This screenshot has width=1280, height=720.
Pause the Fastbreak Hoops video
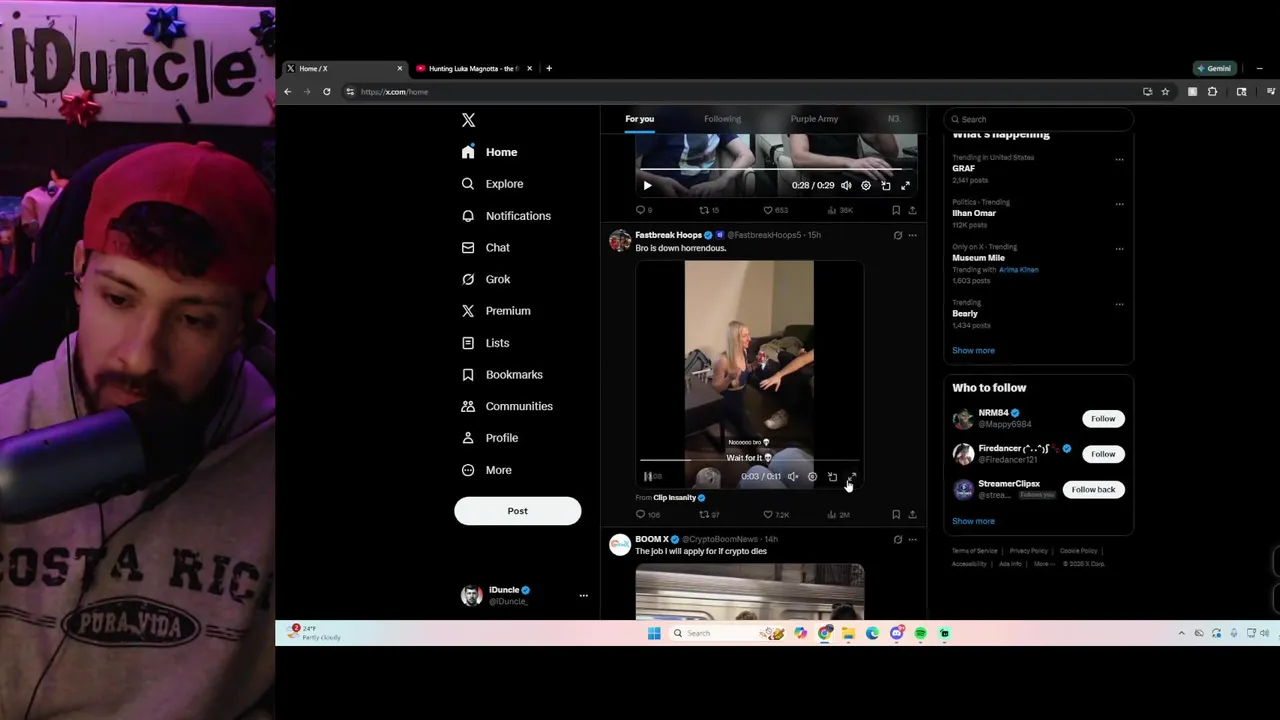point(648,477)
